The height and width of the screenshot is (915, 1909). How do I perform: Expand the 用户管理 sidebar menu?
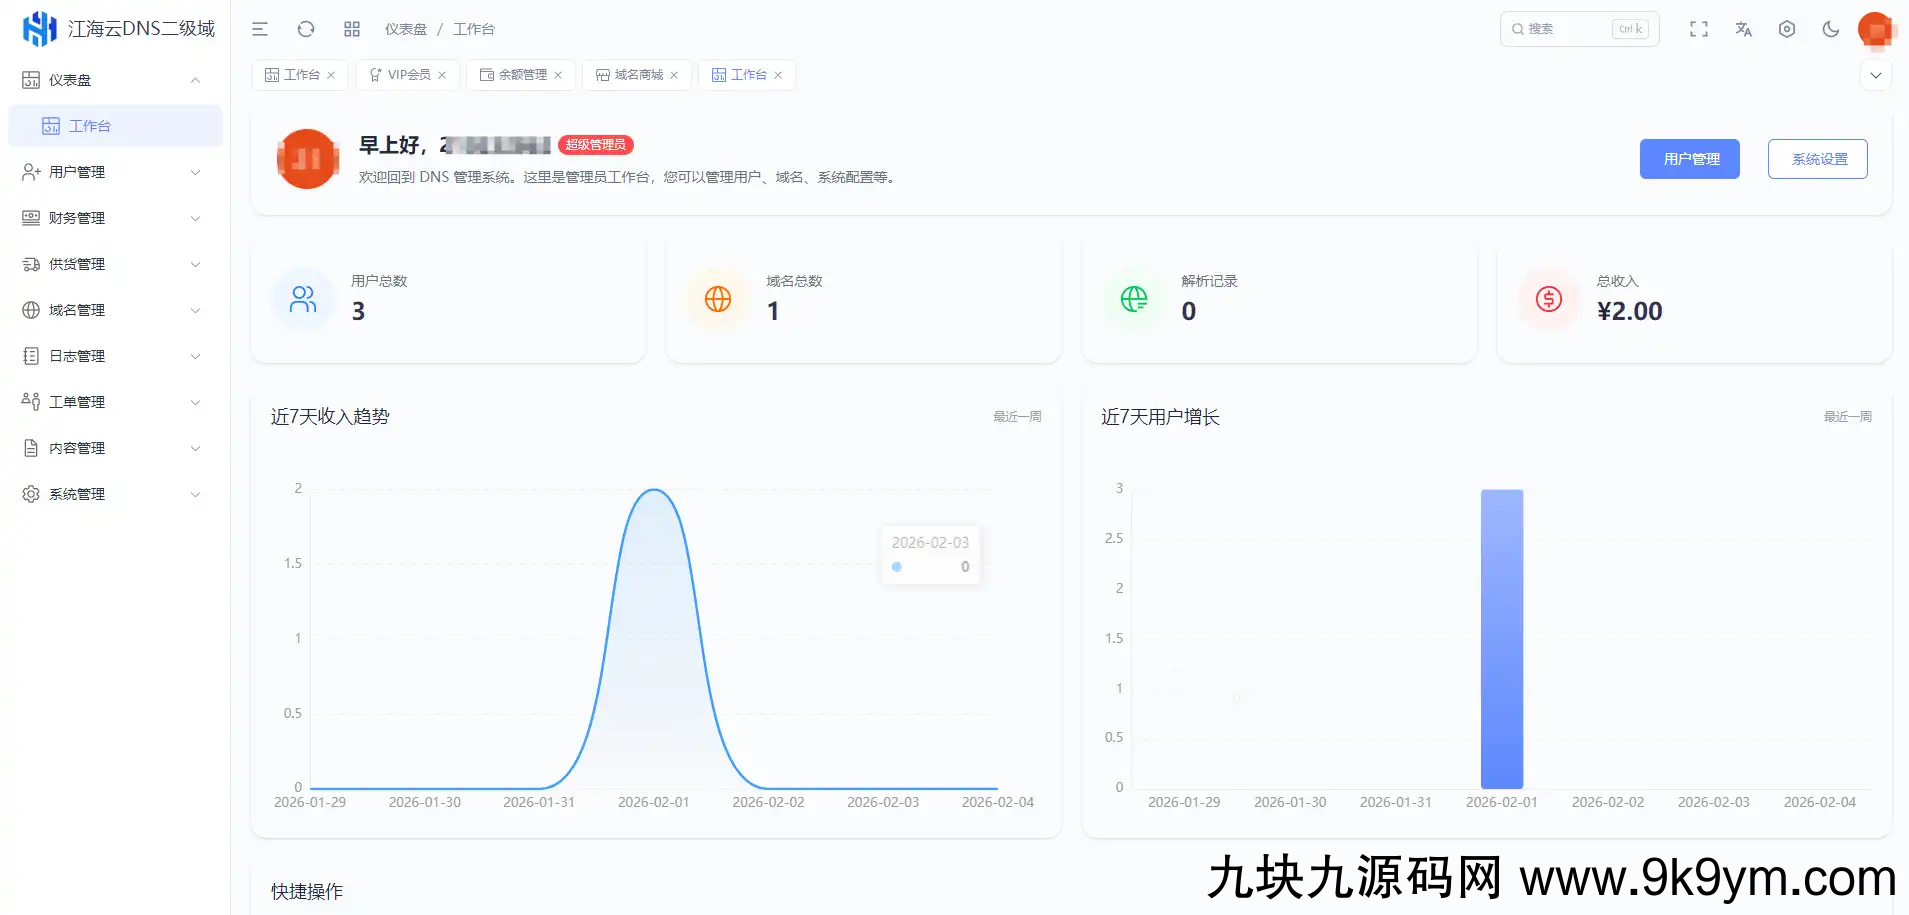point(112,172)
